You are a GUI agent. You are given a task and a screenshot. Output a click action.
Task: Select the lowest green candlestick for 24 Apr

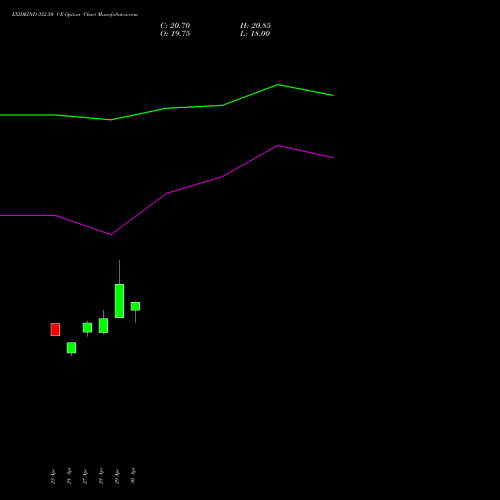(x=71, y=348)
